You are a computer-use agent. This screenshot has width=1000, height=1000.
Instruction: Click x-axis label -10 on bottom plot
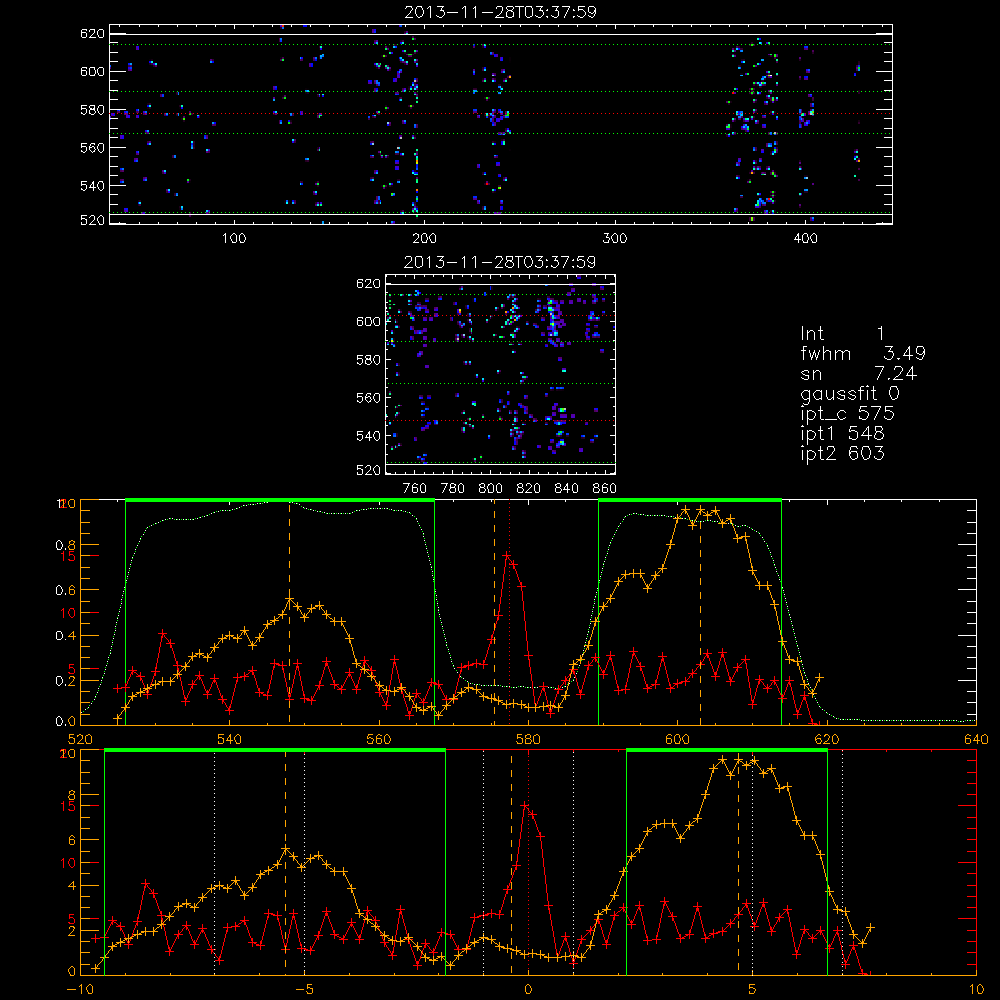79,990
